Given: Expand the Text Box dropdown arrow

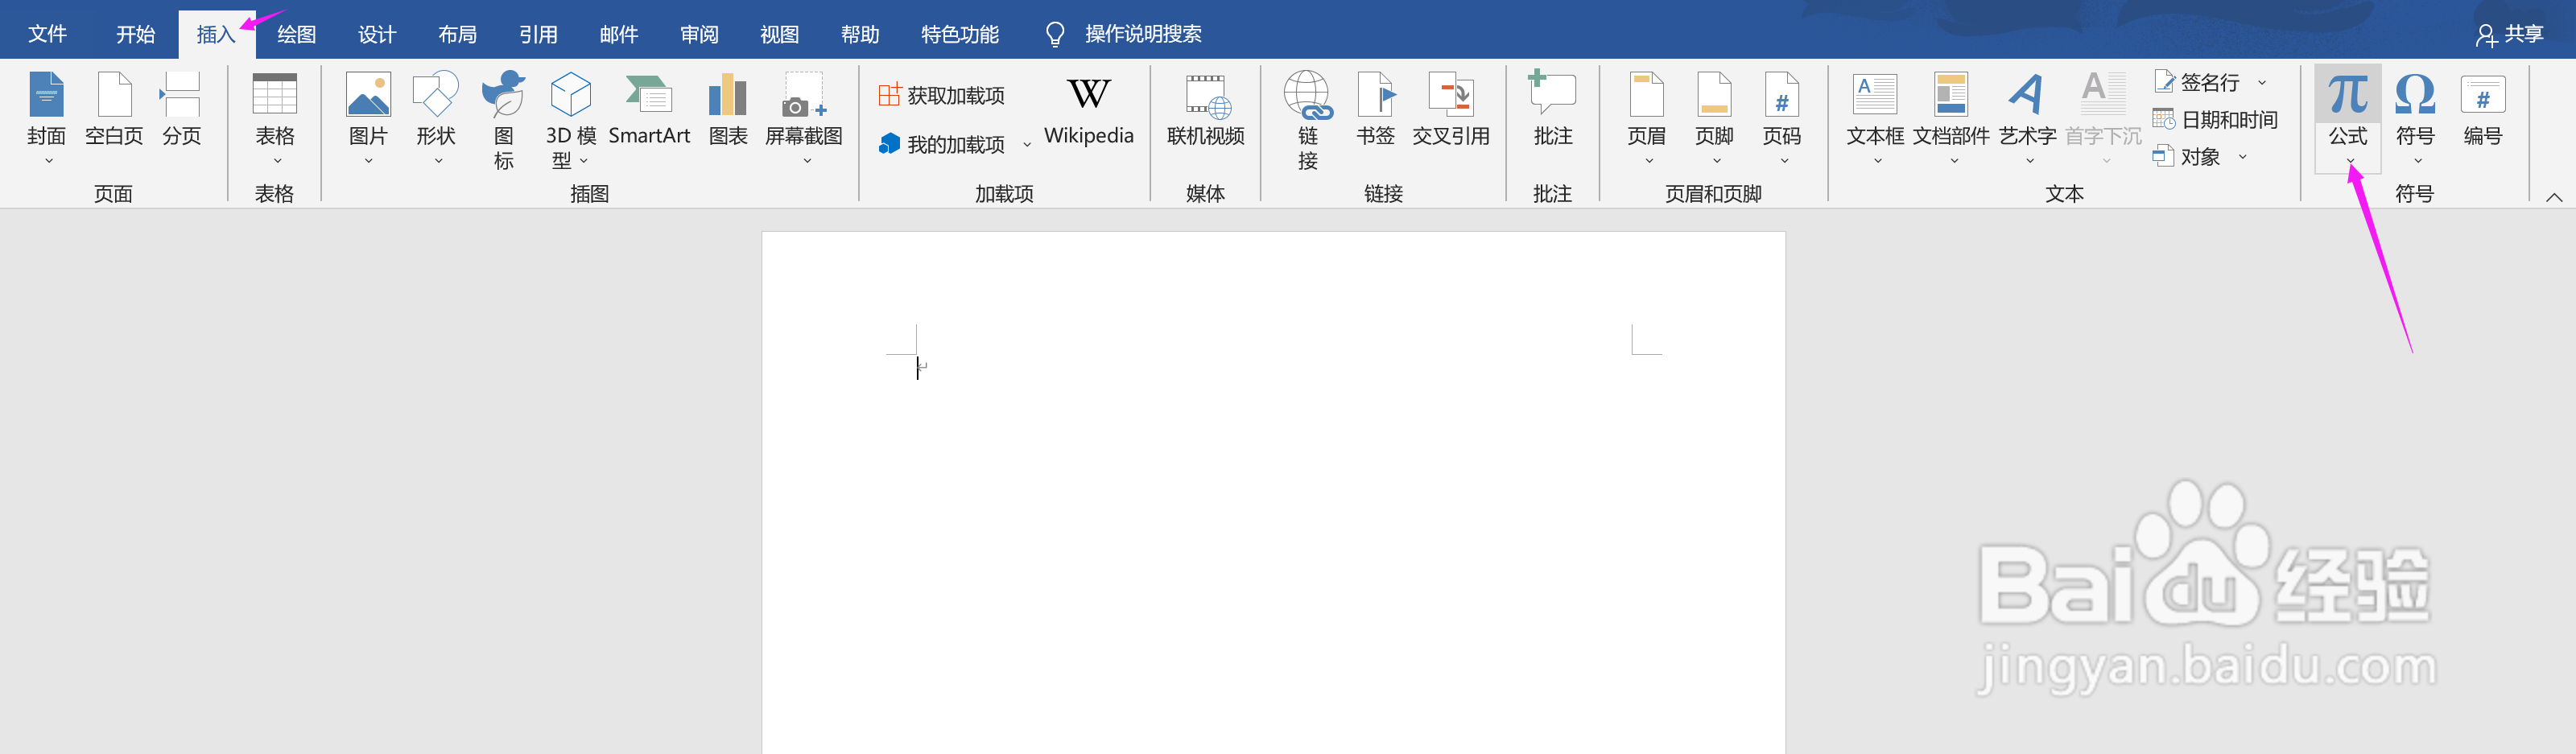Looking at the screenshot, I should (1877, 160).
